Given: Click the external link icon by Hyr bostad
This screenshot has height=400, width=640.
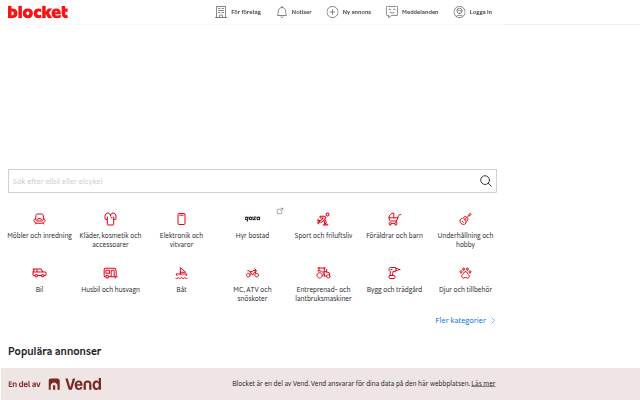Looking at the screenshot, I should [280, 211].
